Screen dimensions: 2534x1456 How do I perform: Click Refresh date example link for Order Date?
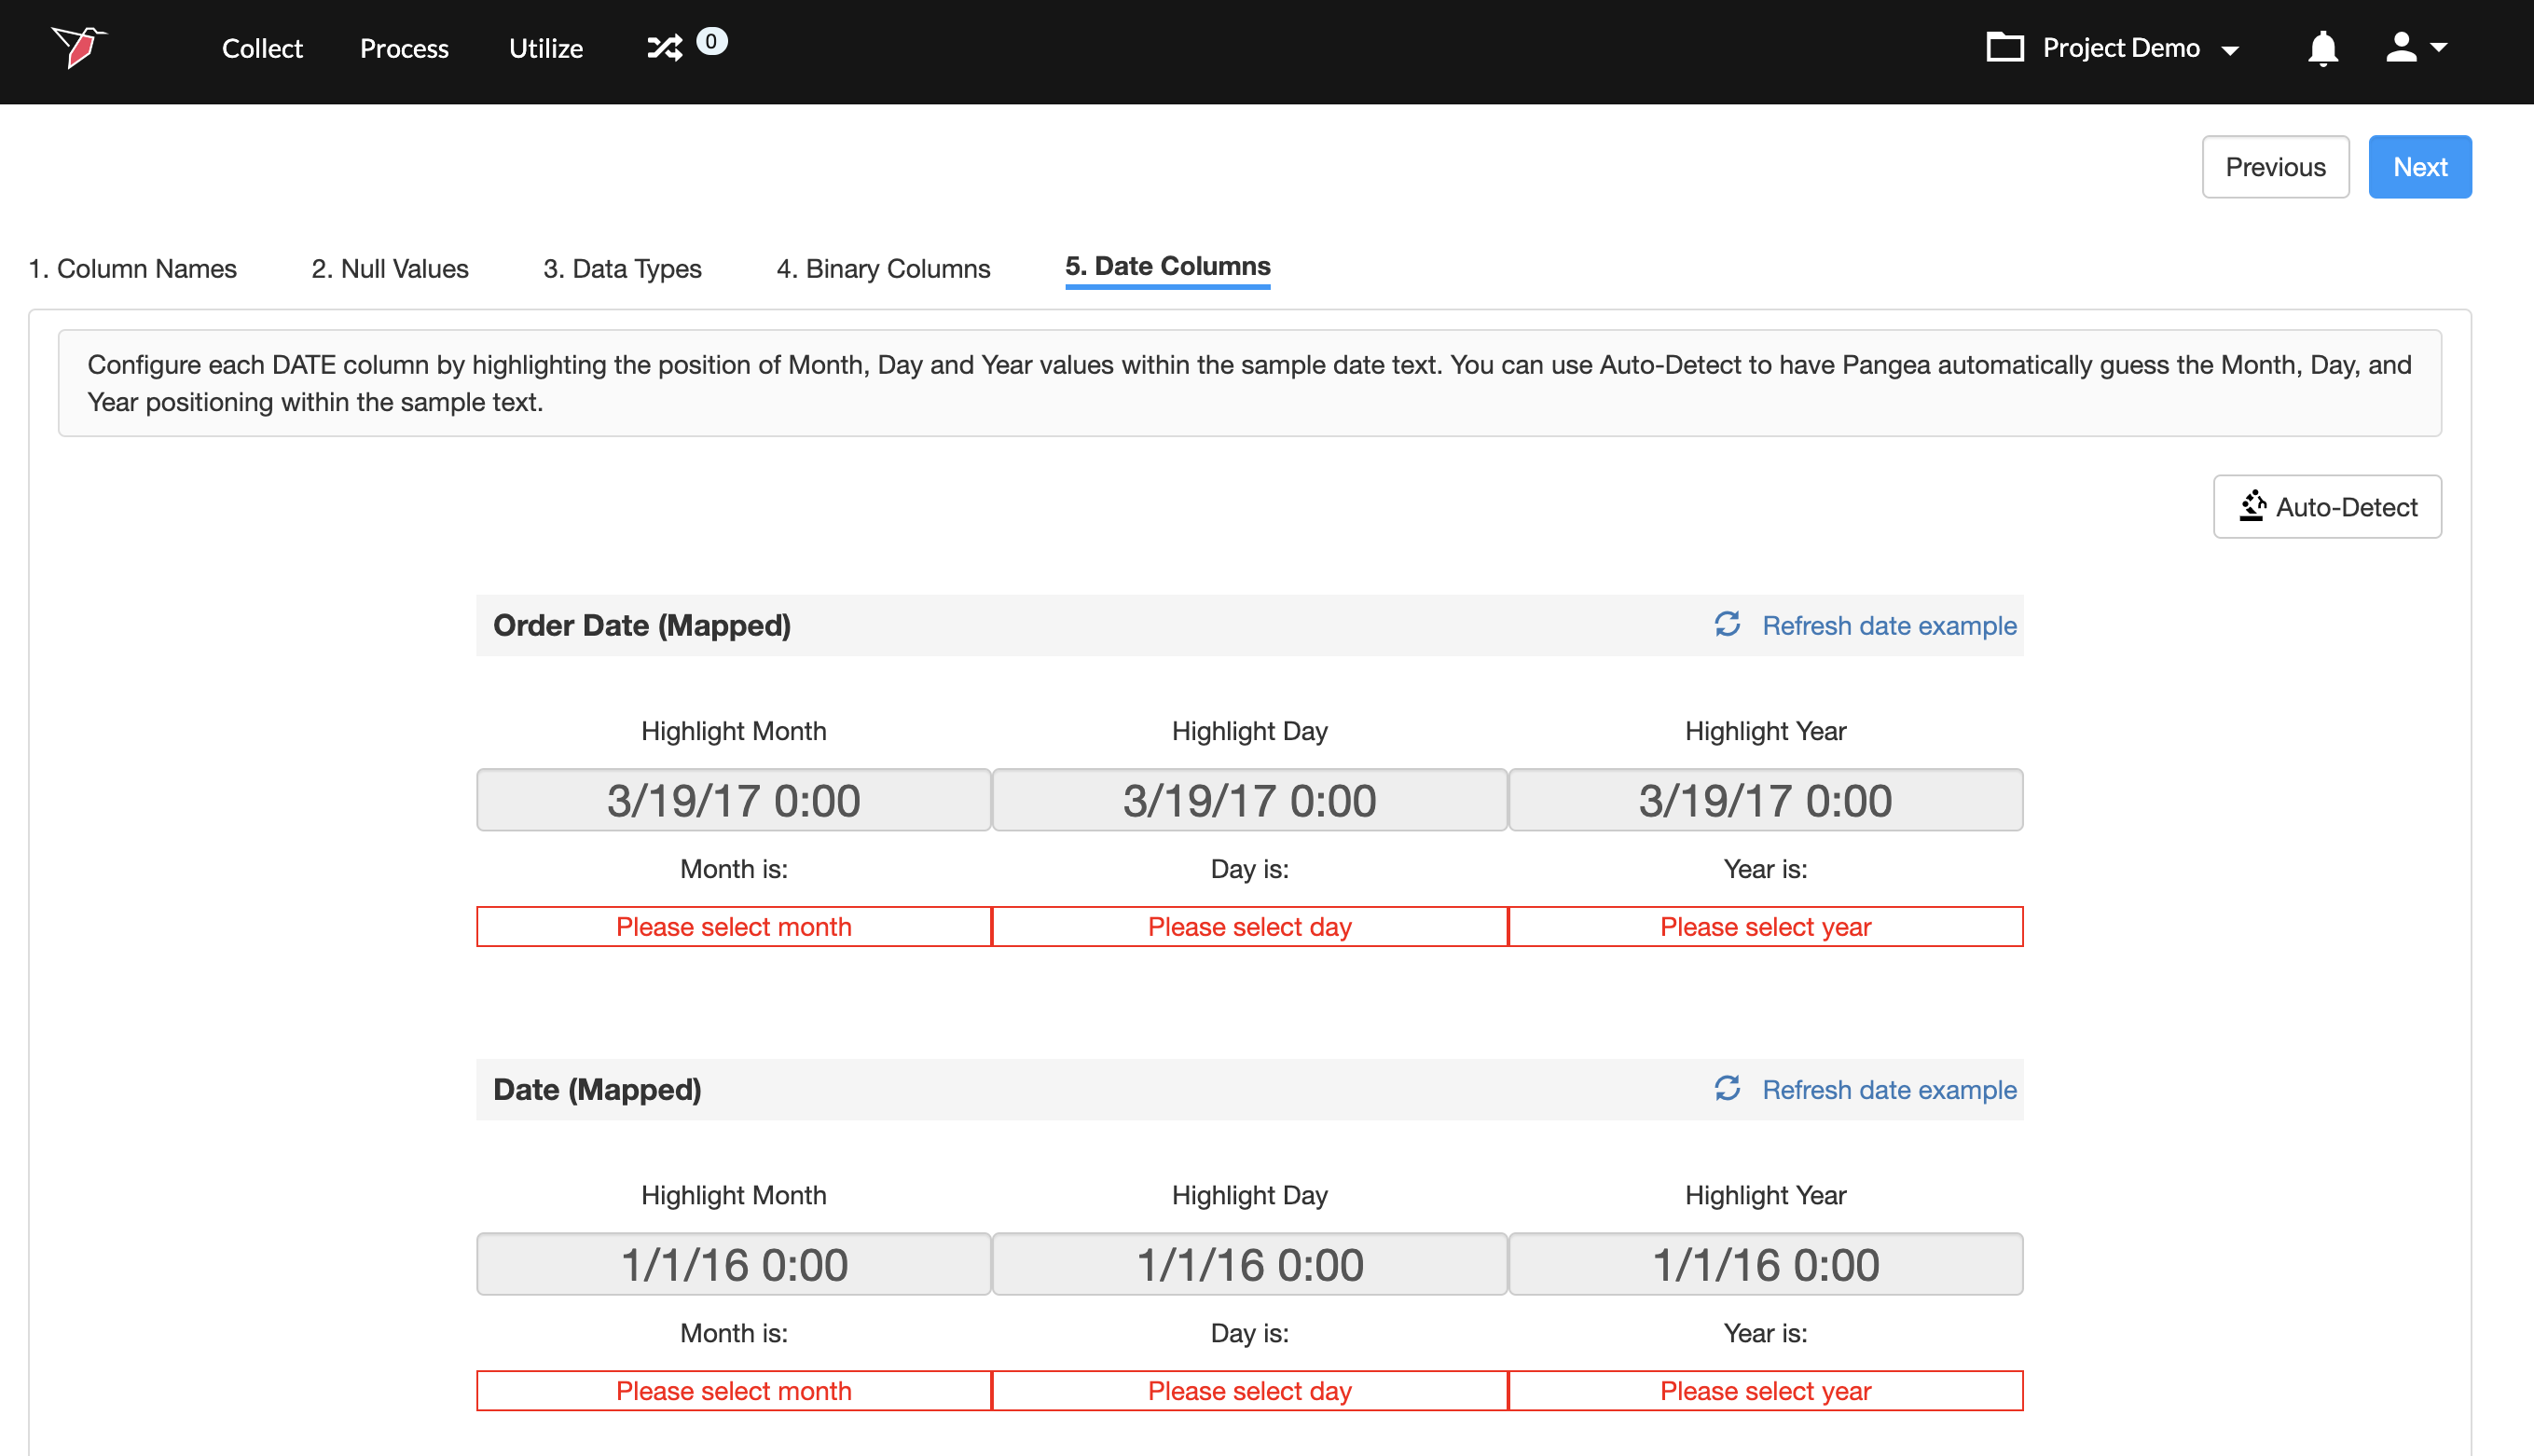tap(1888, 625)
